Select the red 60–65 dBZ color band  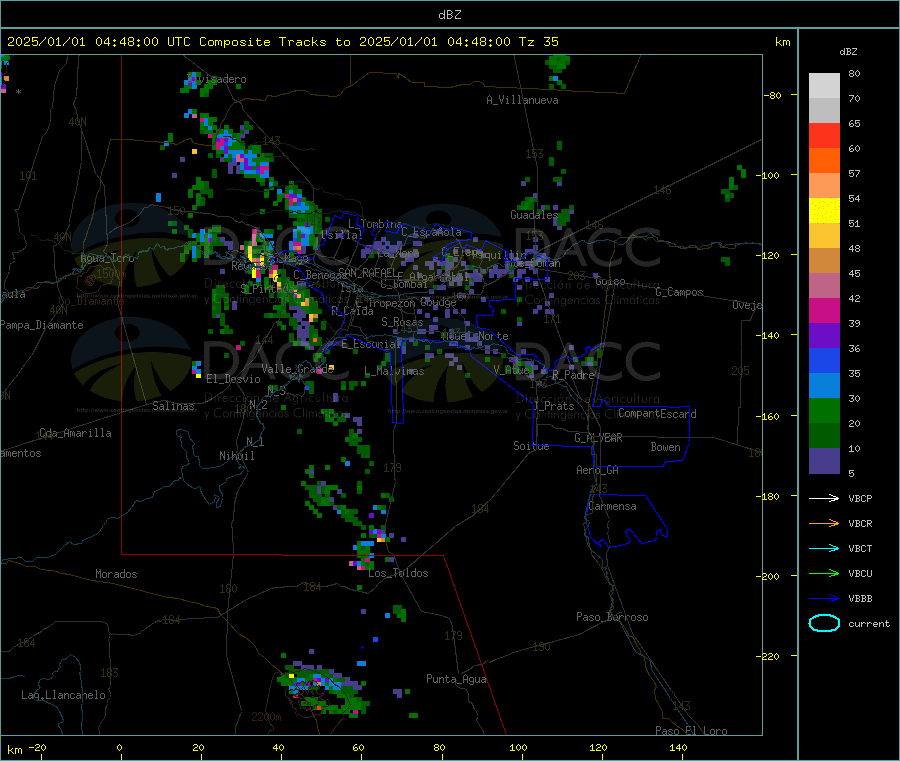click(x=824, y=135)
